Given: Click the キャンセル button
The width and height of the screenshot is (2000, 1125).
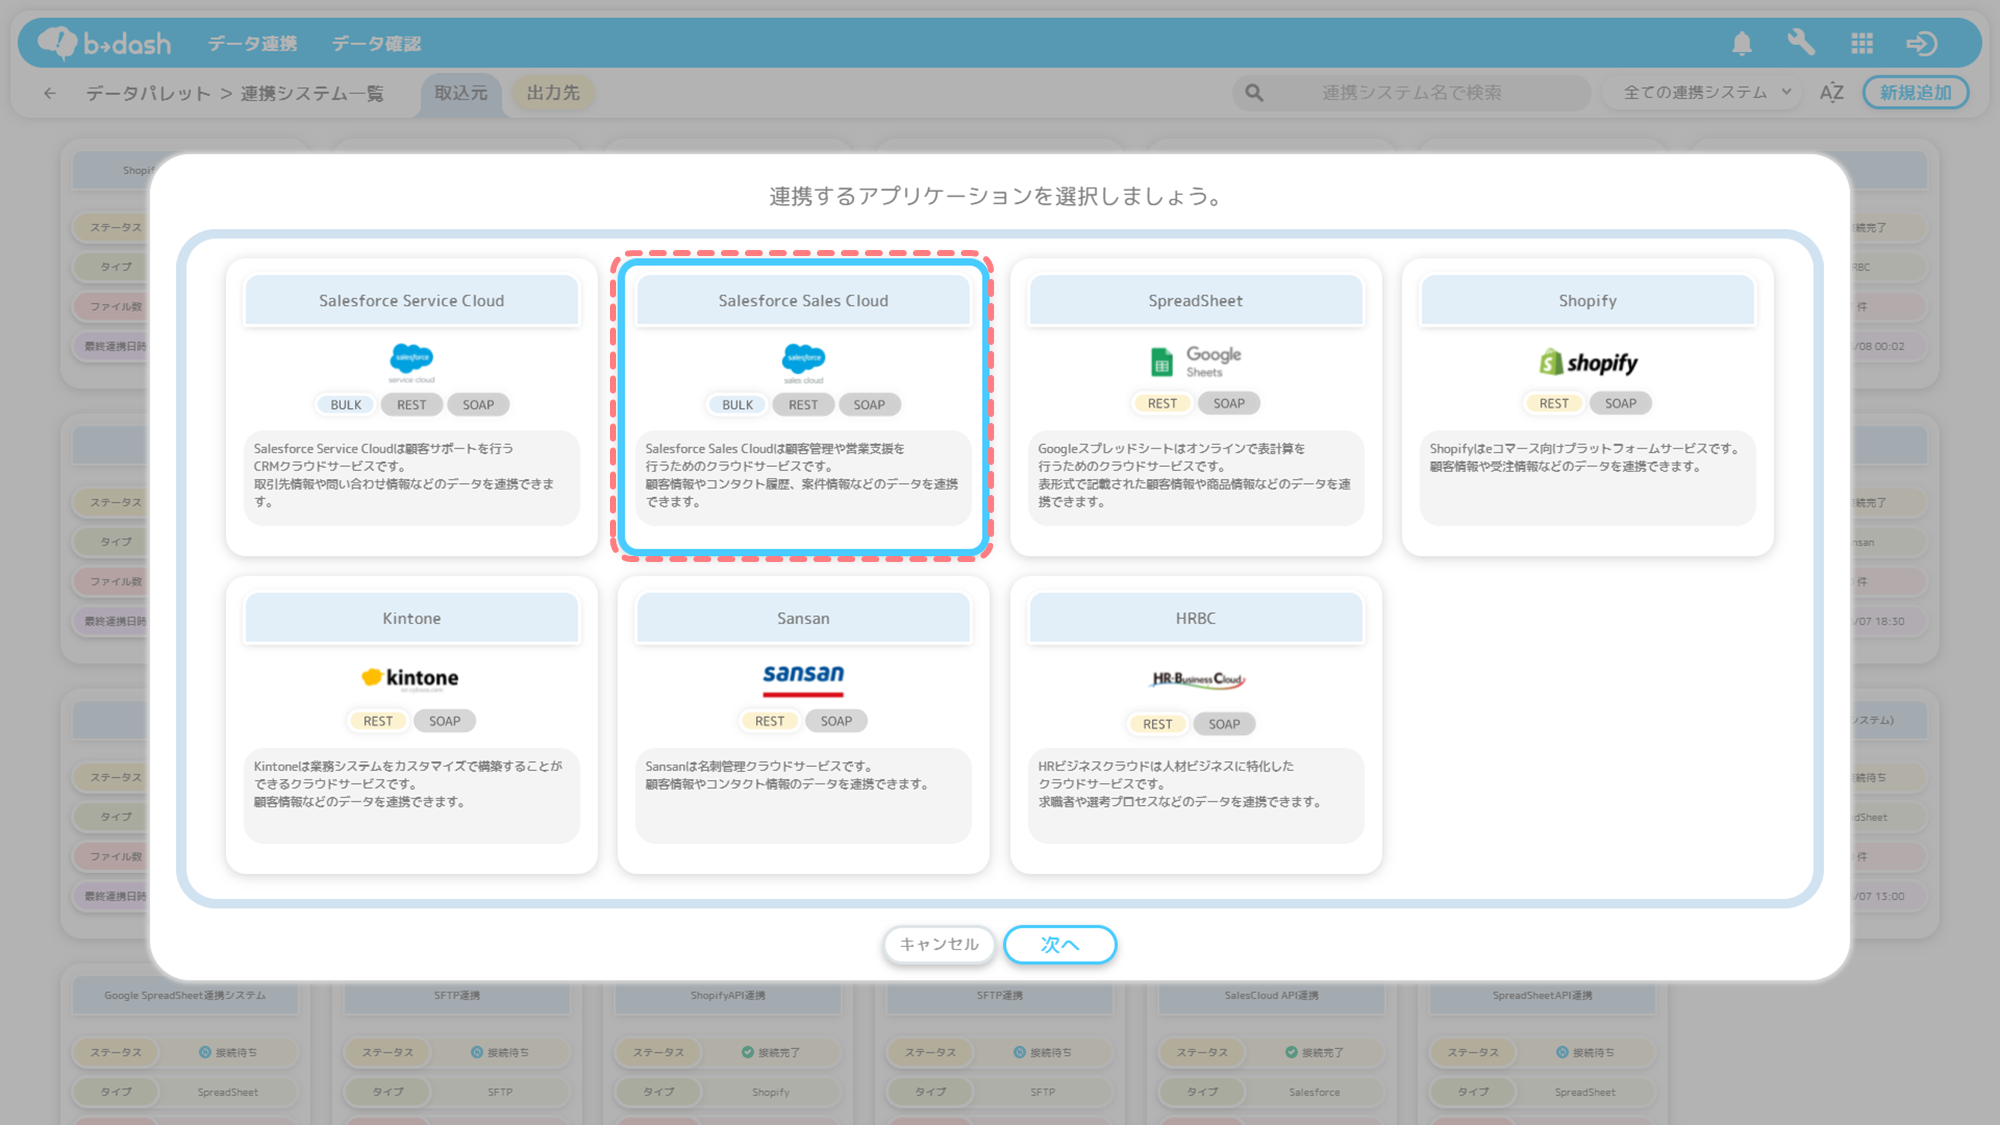Looking at the screenshot, I should (939, 944).
